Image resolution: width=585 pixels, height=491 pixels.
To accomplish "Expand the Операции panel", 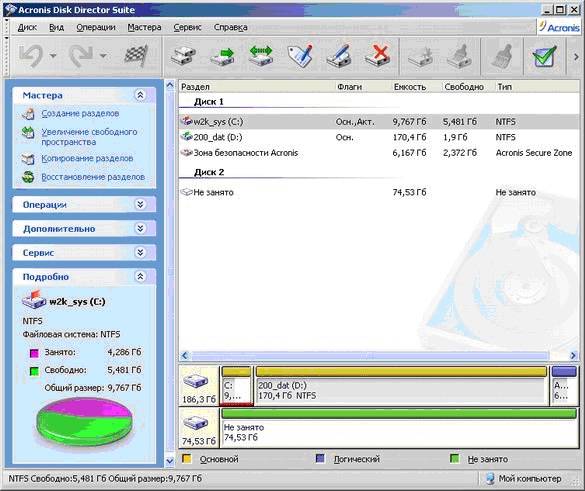I will pyautogui.click(x=140, y=204).
